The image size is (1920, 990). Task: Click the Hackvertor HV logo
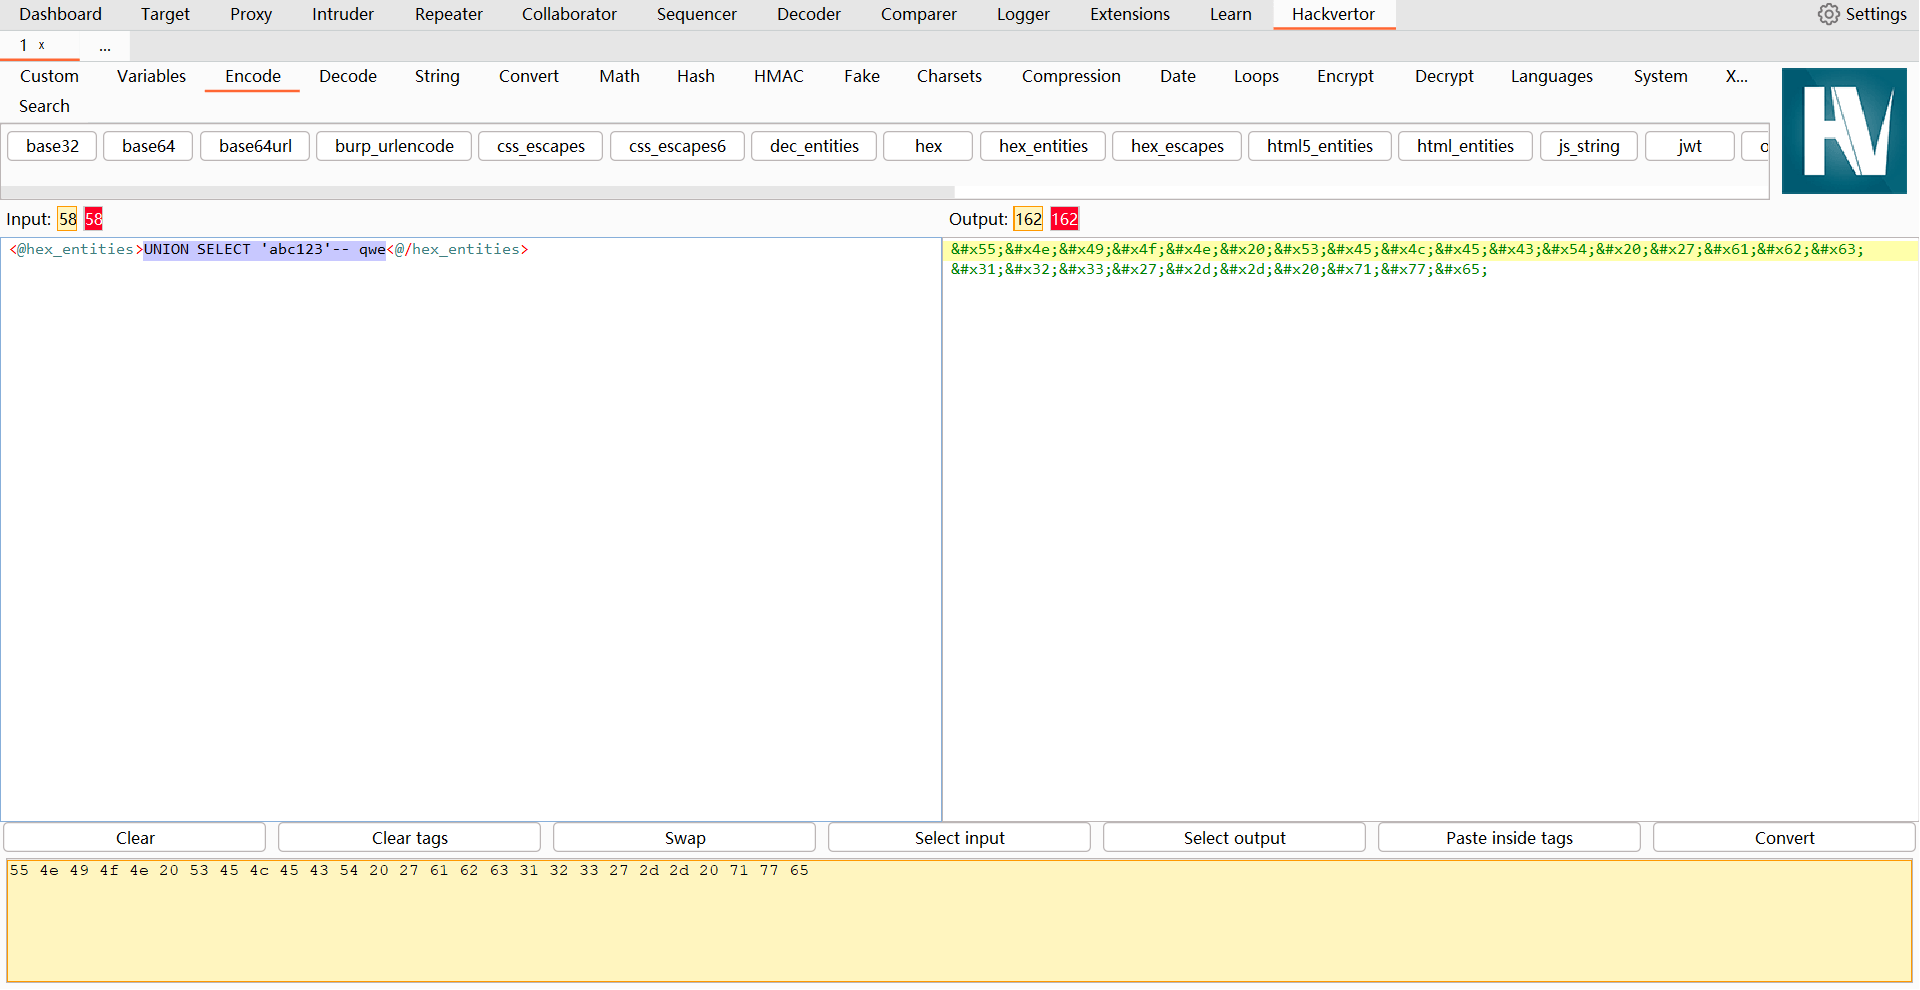[1843, 131]
